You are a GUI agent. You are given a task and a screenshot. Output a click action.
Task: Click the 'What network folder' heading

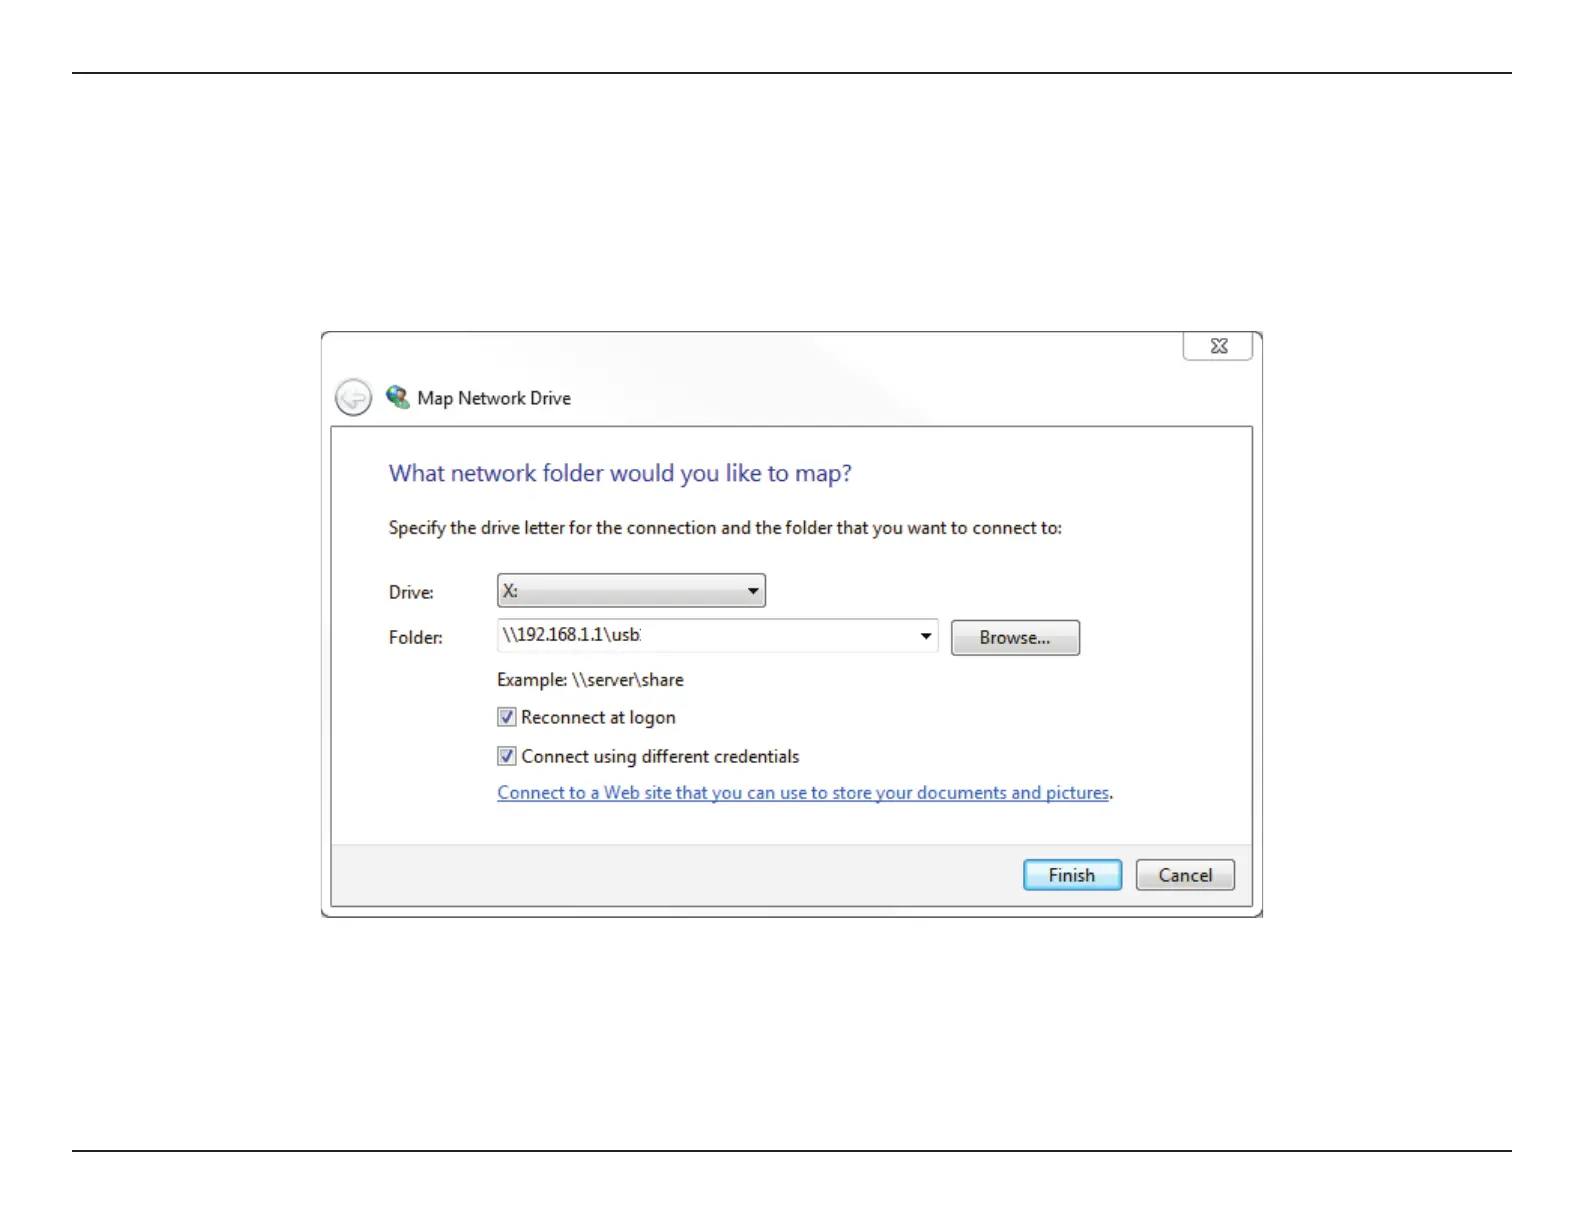620,473
